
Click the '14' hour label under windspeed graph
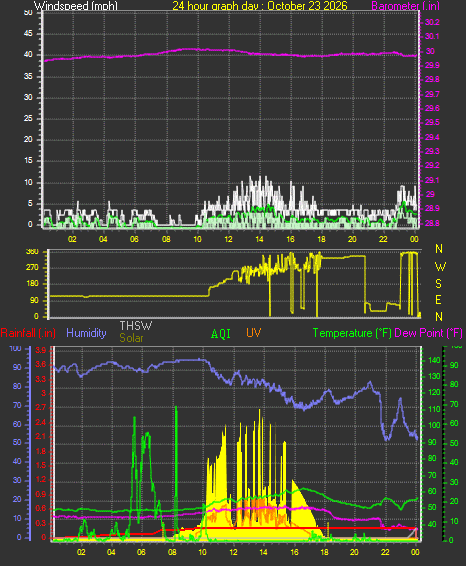(x=260, y=239)
